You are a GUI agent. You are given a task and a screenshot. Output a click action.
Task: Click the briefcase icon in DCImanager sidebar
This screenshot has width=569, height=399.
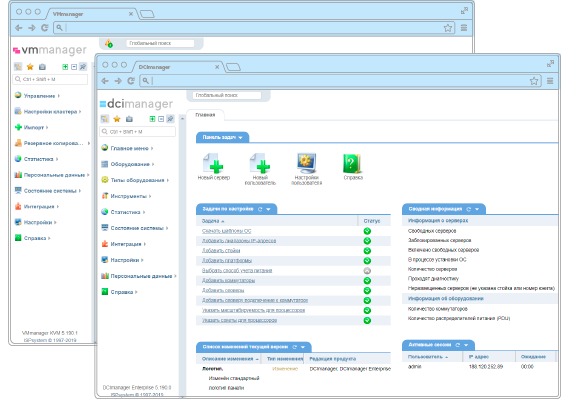tap(129, 119)
